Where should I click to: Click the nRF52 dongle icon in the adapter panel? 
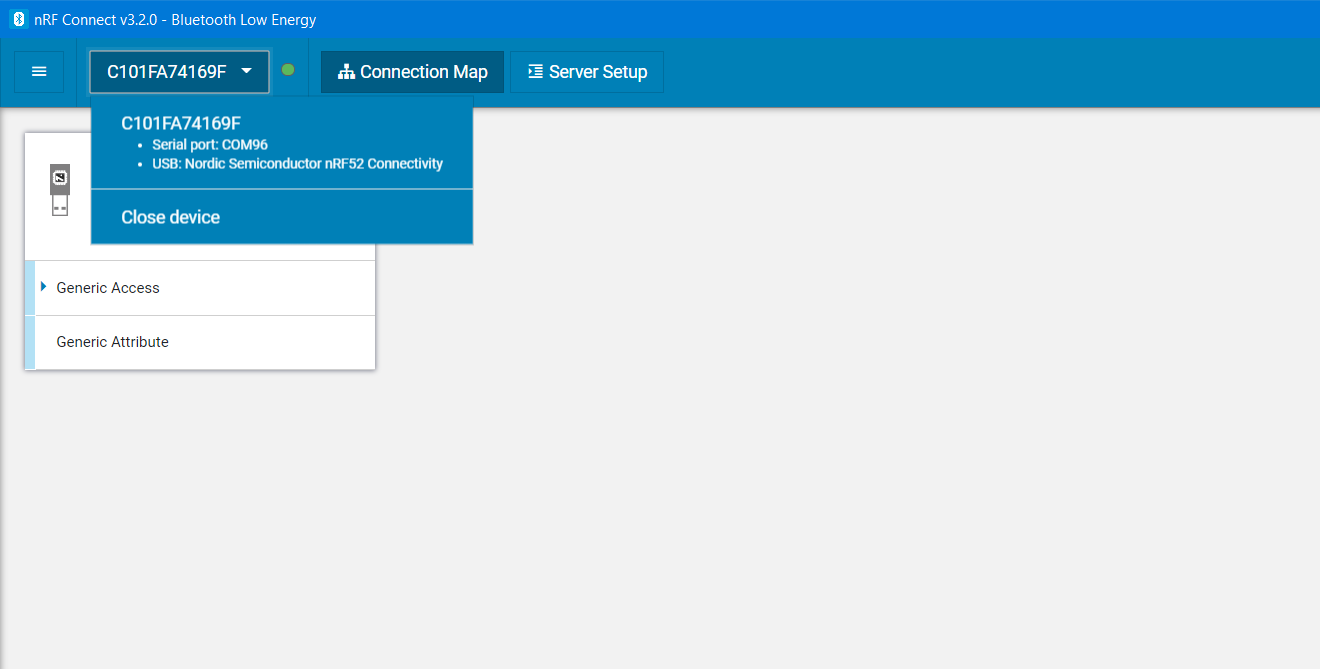tap(59, 190)
